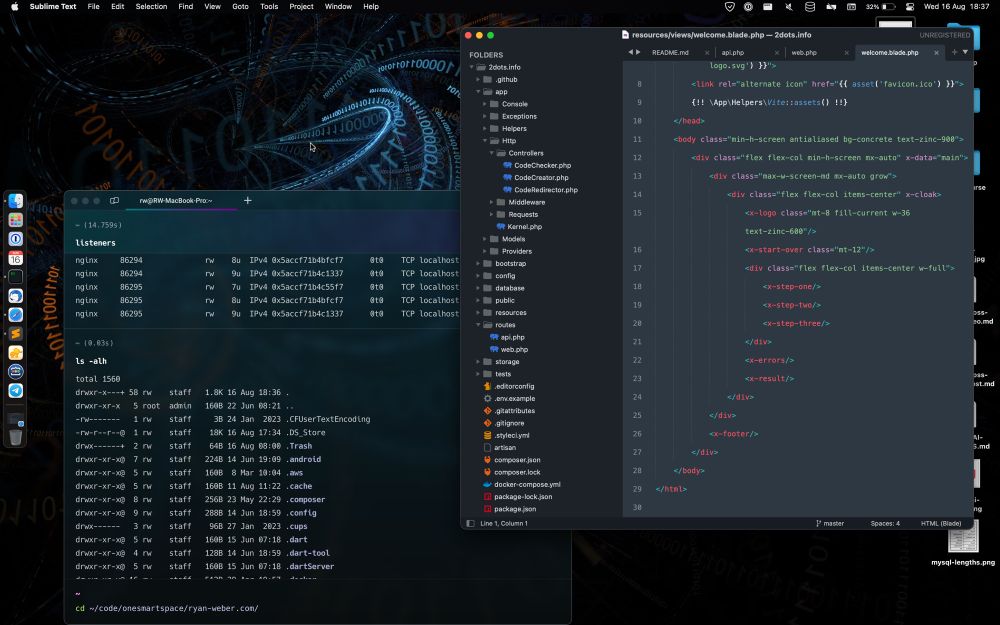The height and width of the screenshot is (625, 1000).
Task: Collapse the 2dots.info root folder
Action: pos(472,67)
